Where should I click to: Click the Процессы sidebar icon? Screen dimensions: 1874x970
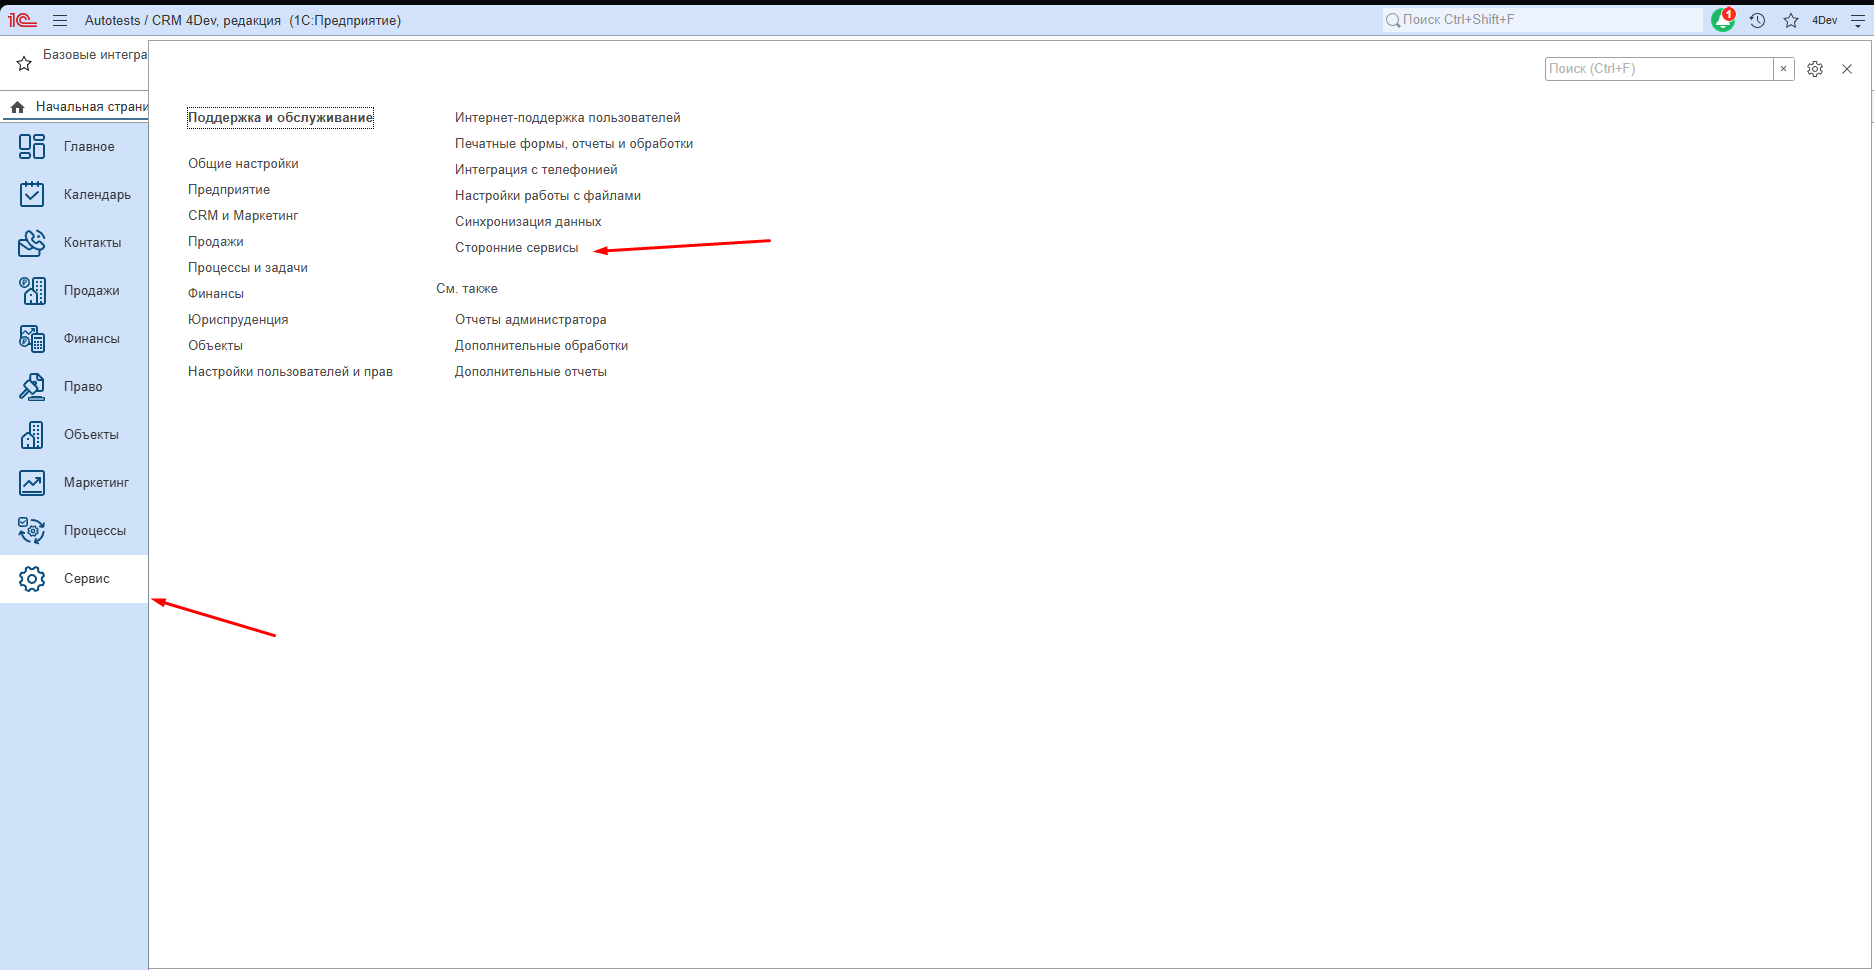[x=32, y=530]
